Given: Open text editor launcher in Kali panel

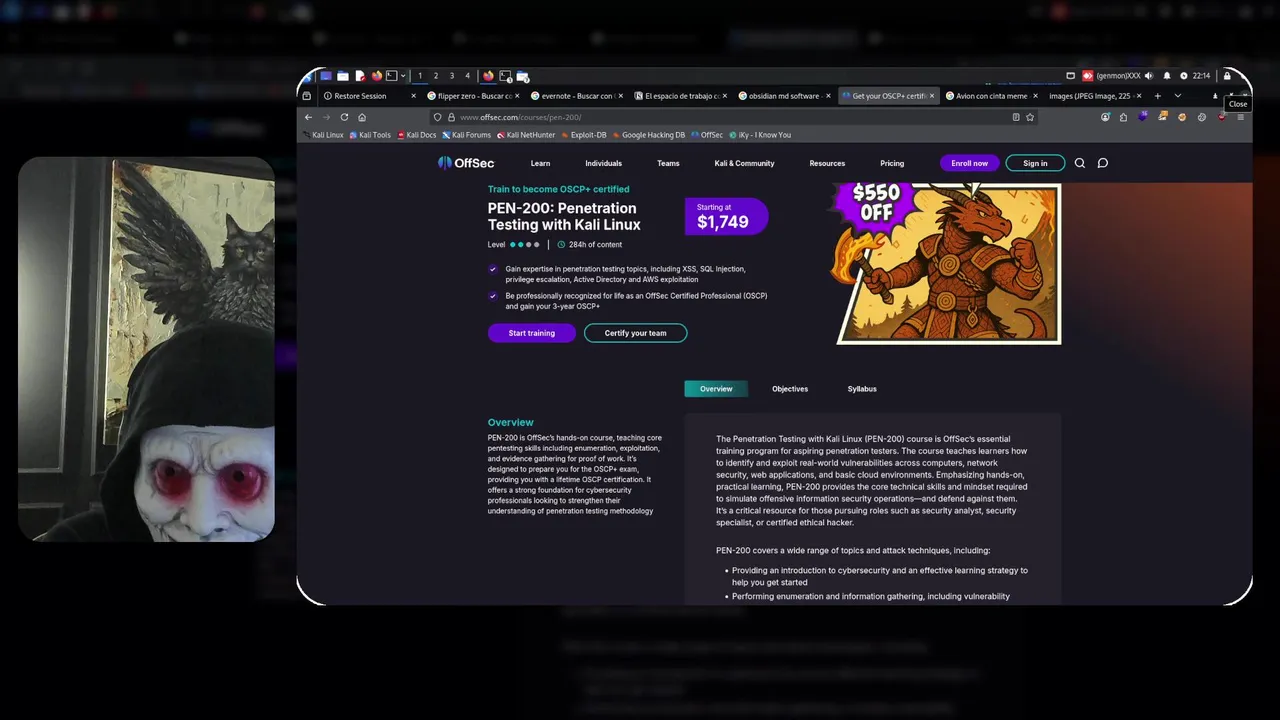Looking at the screenshot, I should pyautogui.click(x=360, y=76).
